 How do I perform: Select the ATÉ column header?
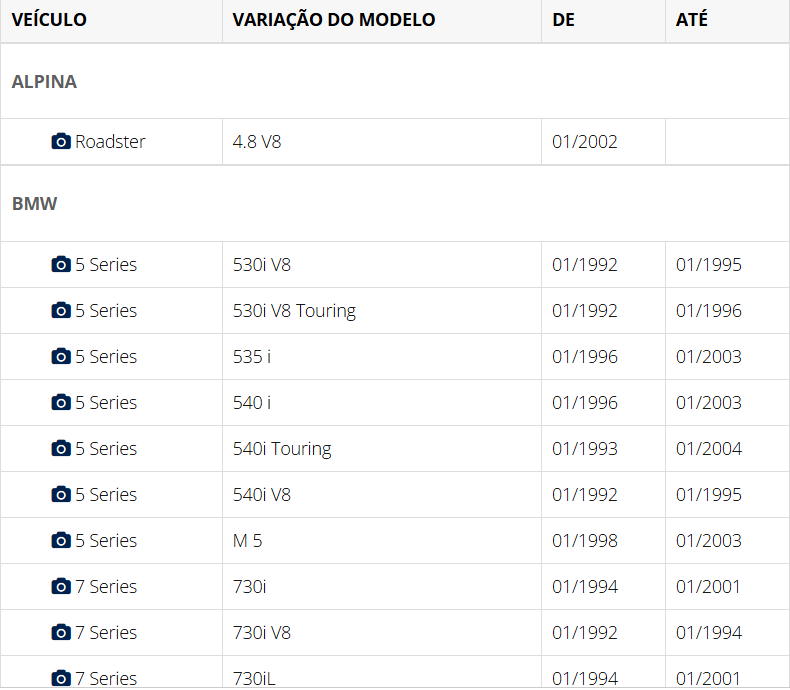(x=691, y=20)
